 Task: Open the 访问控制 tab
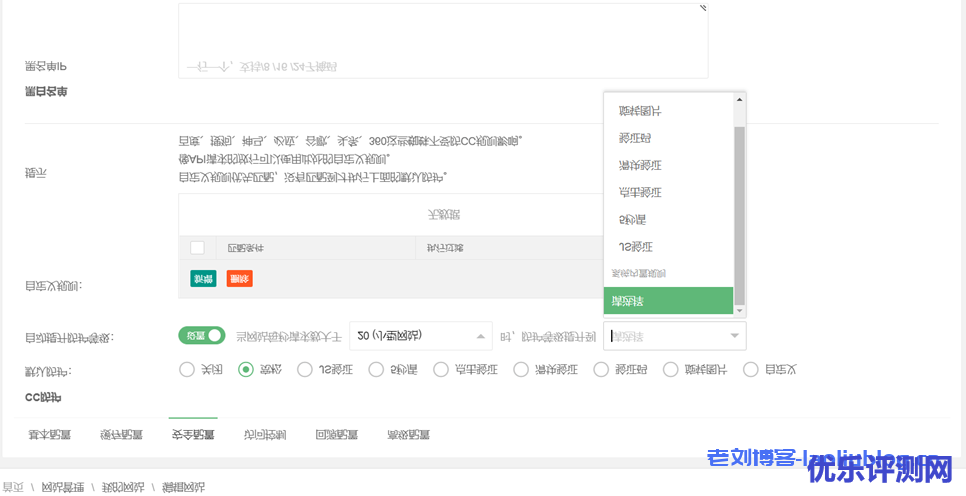(x=265, y=435)
